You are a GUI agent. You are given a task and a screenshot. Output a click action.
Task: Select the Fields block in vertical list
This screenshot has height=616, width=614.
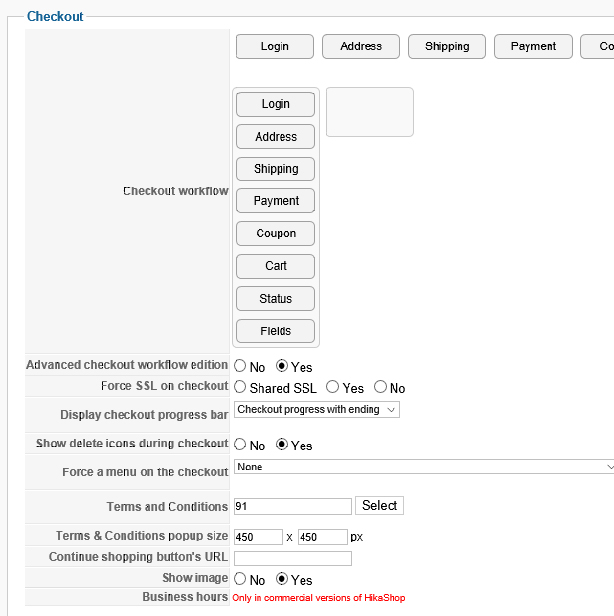coord(276,331)
